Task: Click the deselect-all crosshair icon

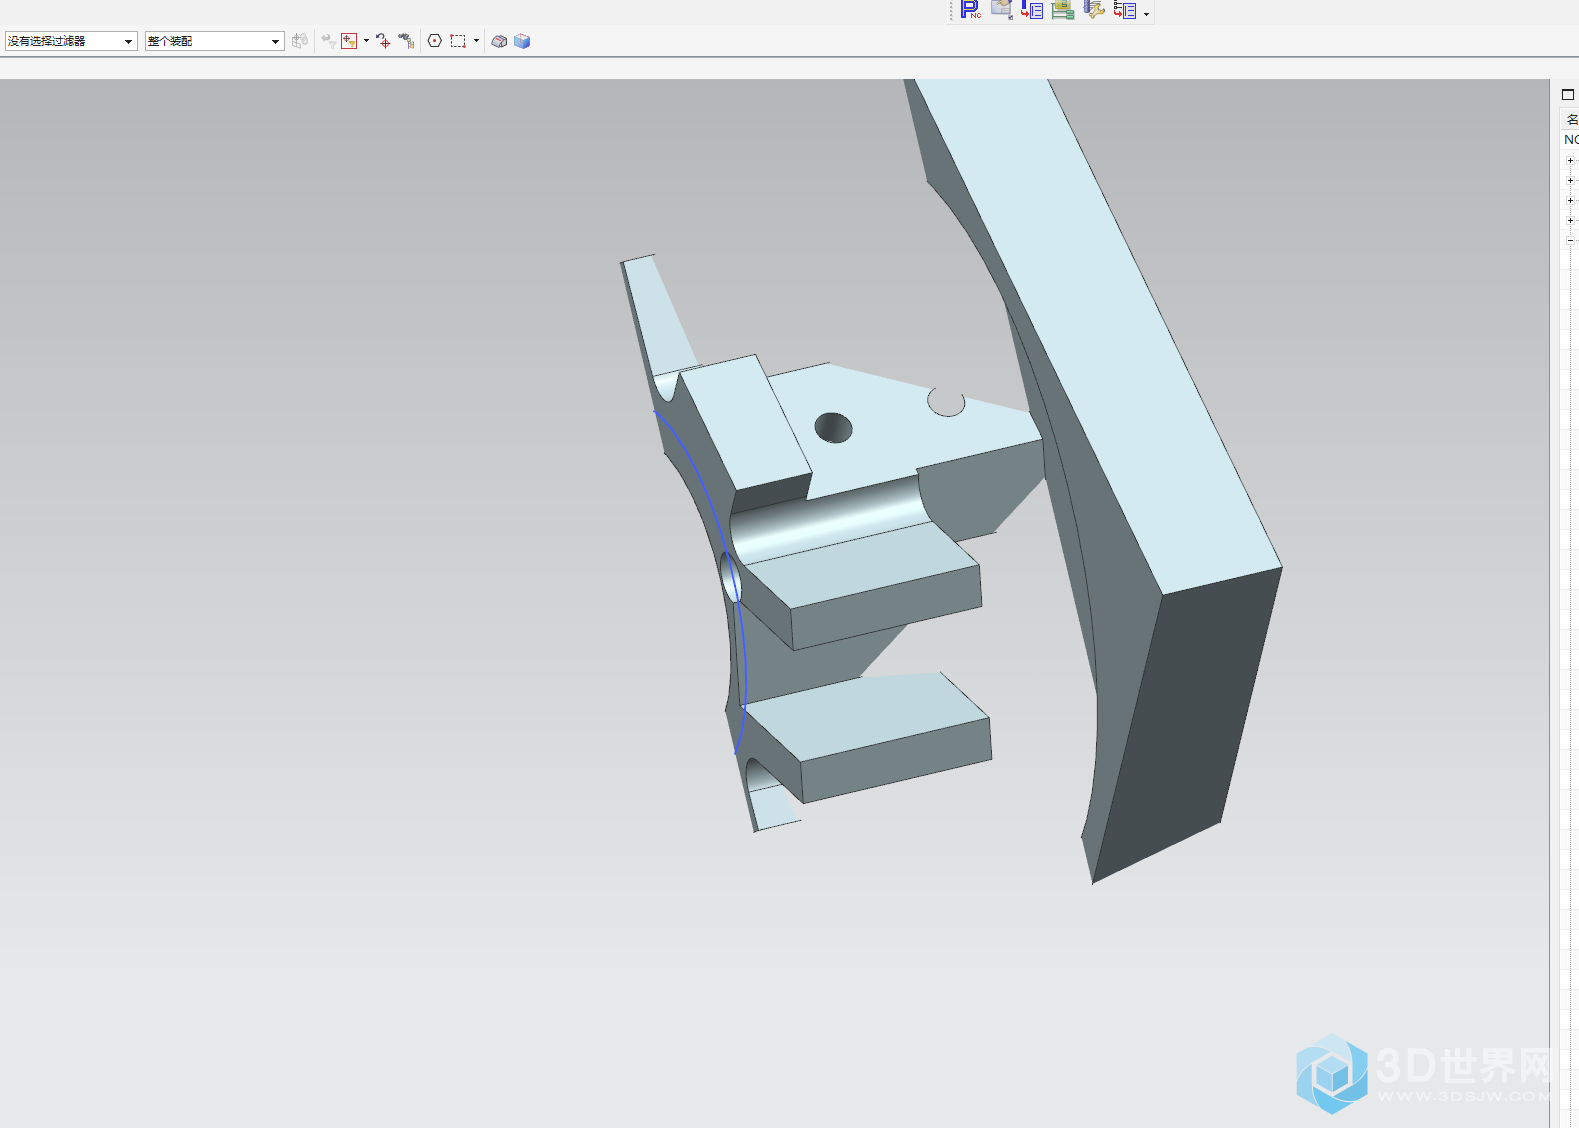Action: pyautogui.click(x=383, y=41)
